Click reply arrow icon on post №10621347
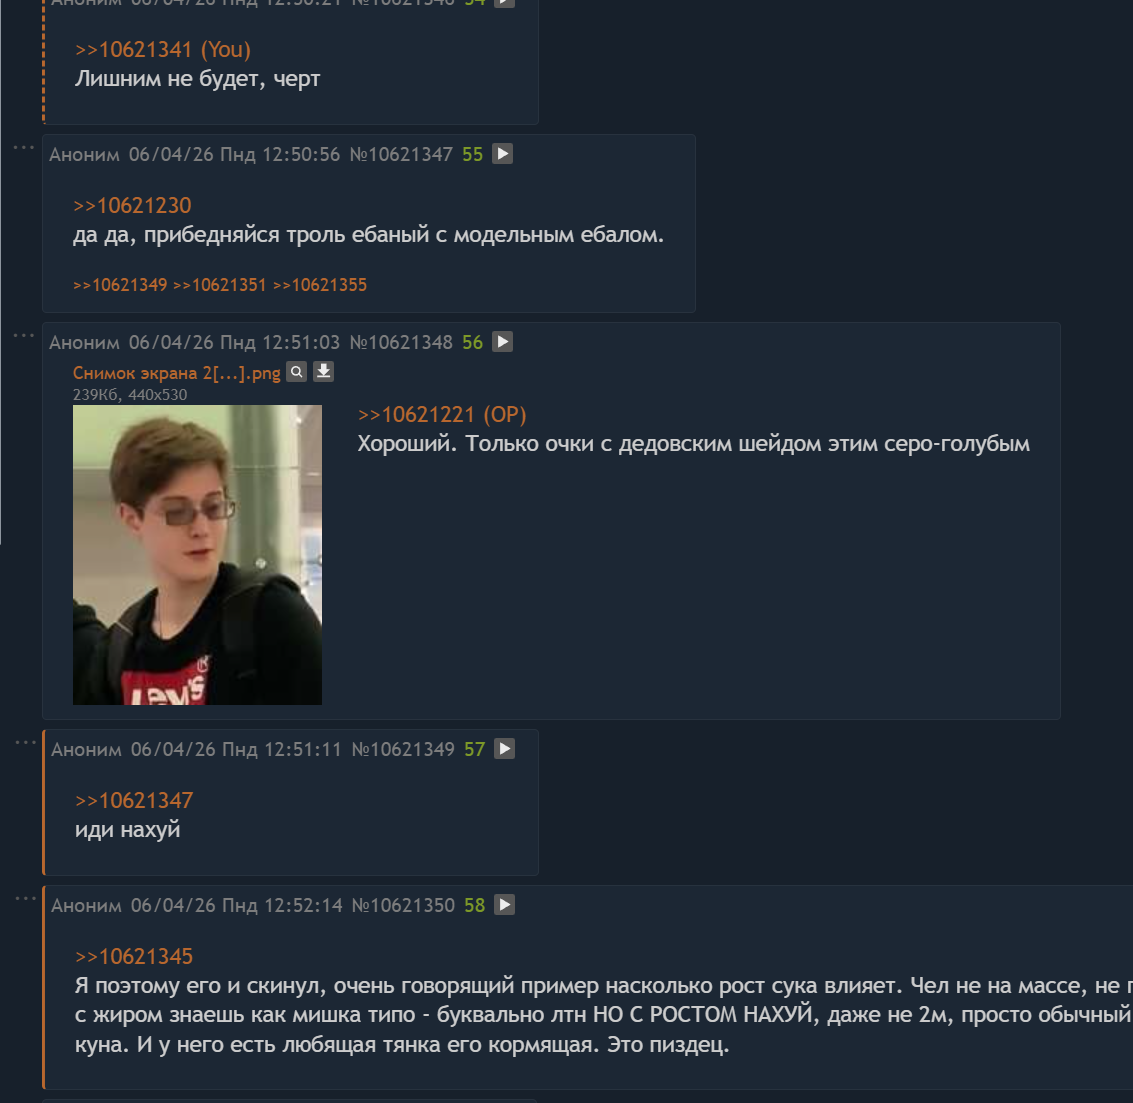This screenshot has width=1133, height=1103. 502,154
